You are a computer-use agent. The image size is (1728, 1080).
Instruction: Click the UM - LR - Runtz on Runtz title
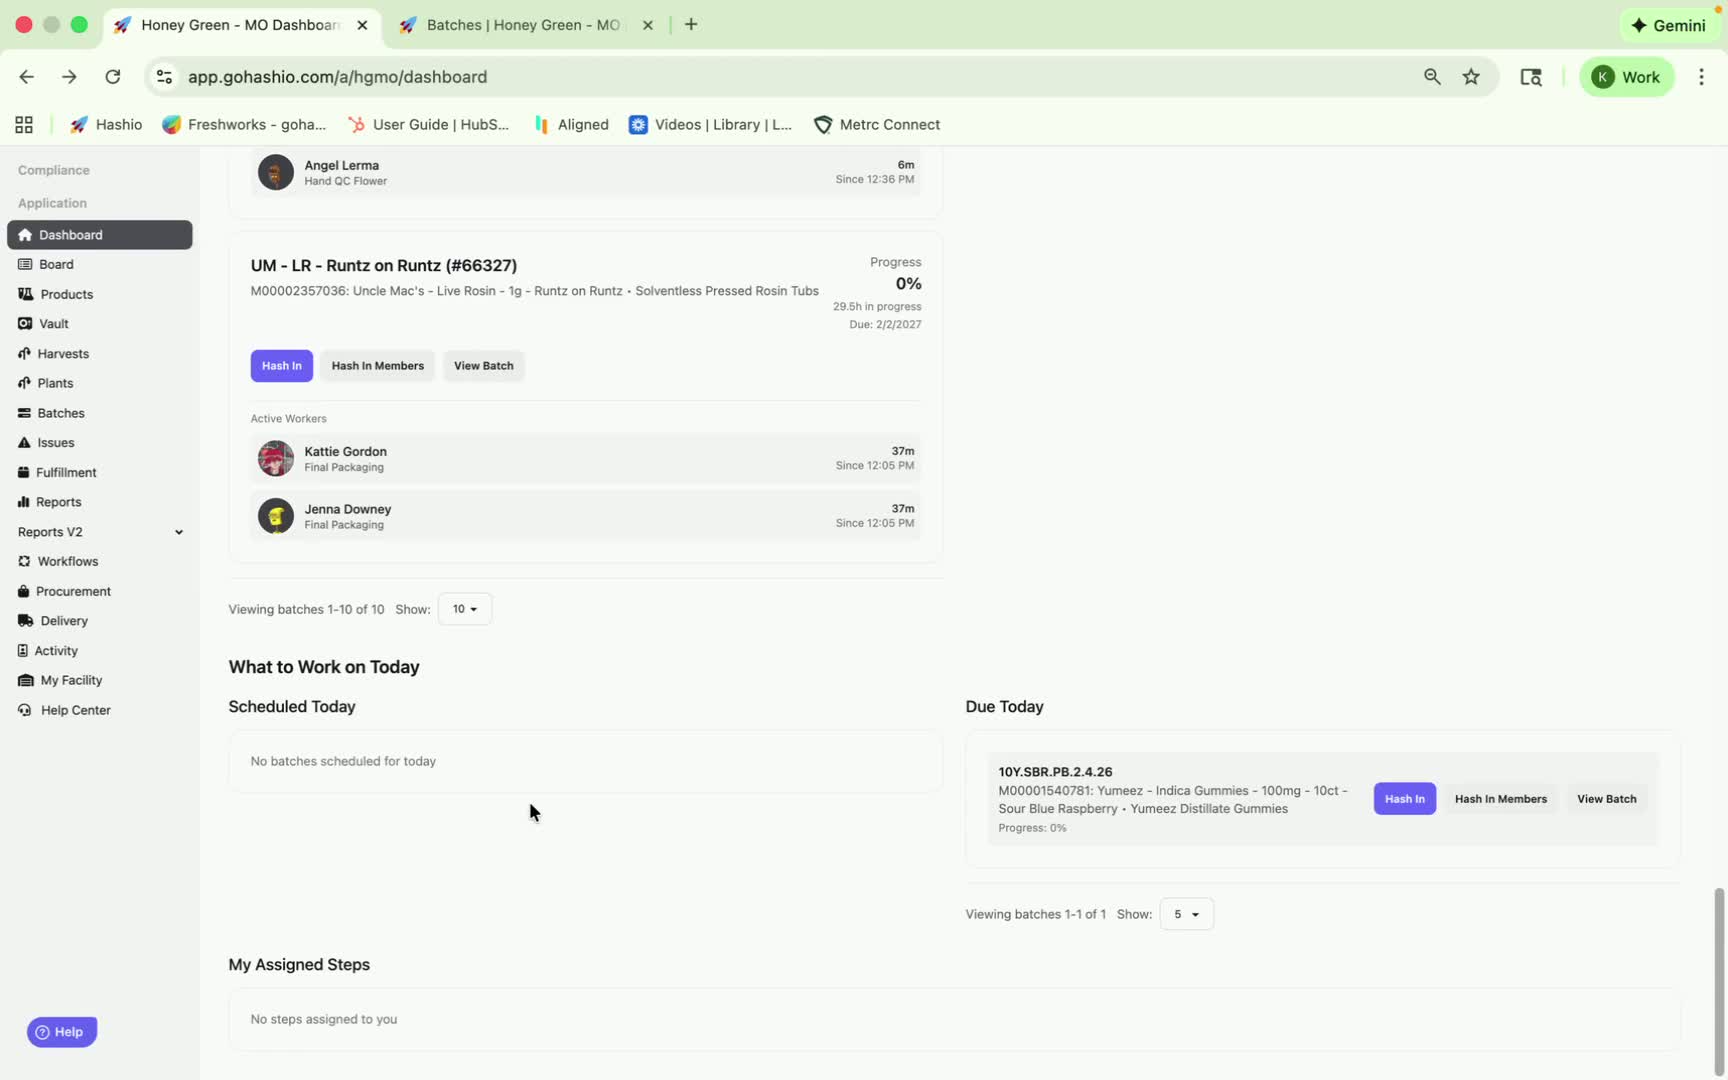point(384,266)
